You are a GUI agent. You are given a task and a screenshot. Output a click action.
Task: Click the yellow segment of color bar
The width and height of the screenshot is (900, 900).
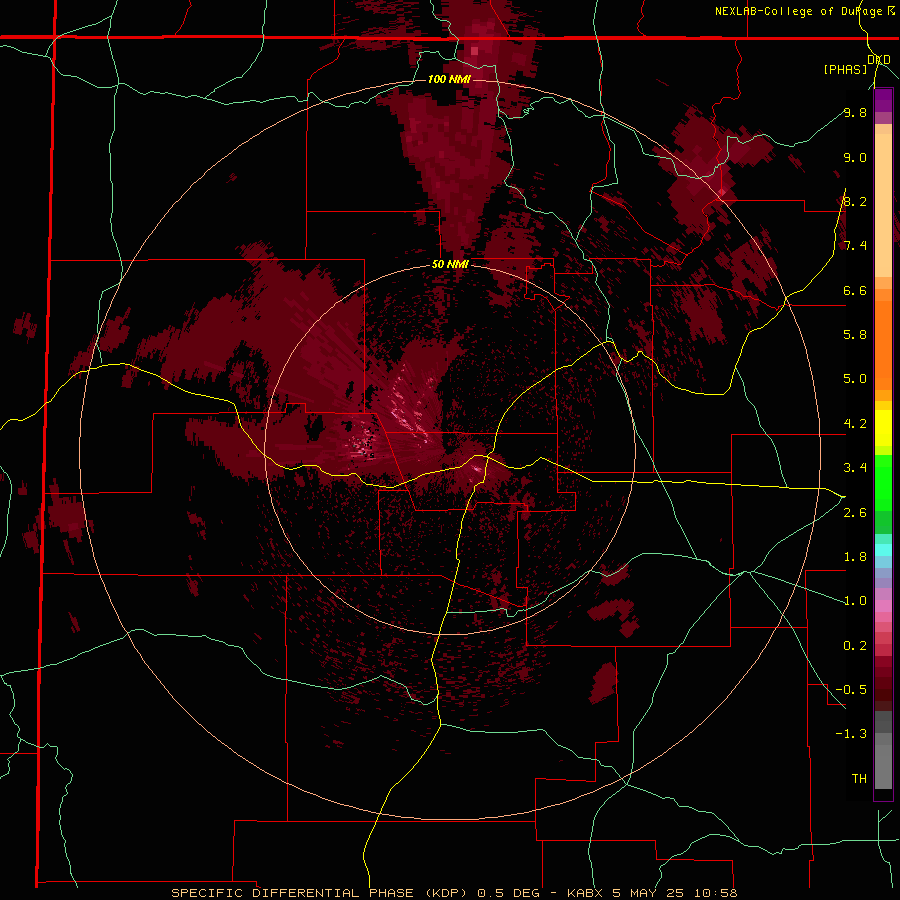[883, 428]
